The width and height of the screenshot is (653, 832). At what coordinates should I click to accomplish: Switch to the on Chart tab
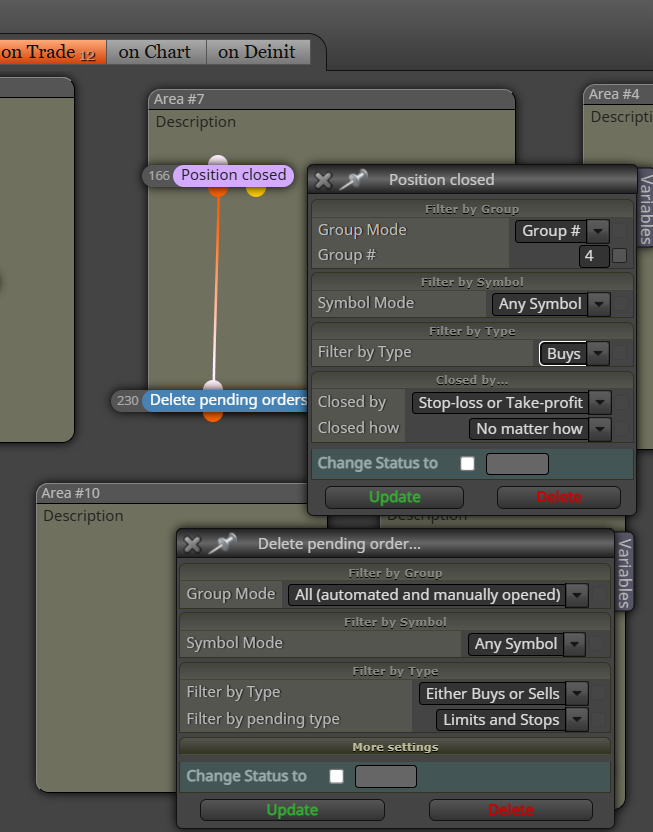pyautogui.click(x=155, y=52)
